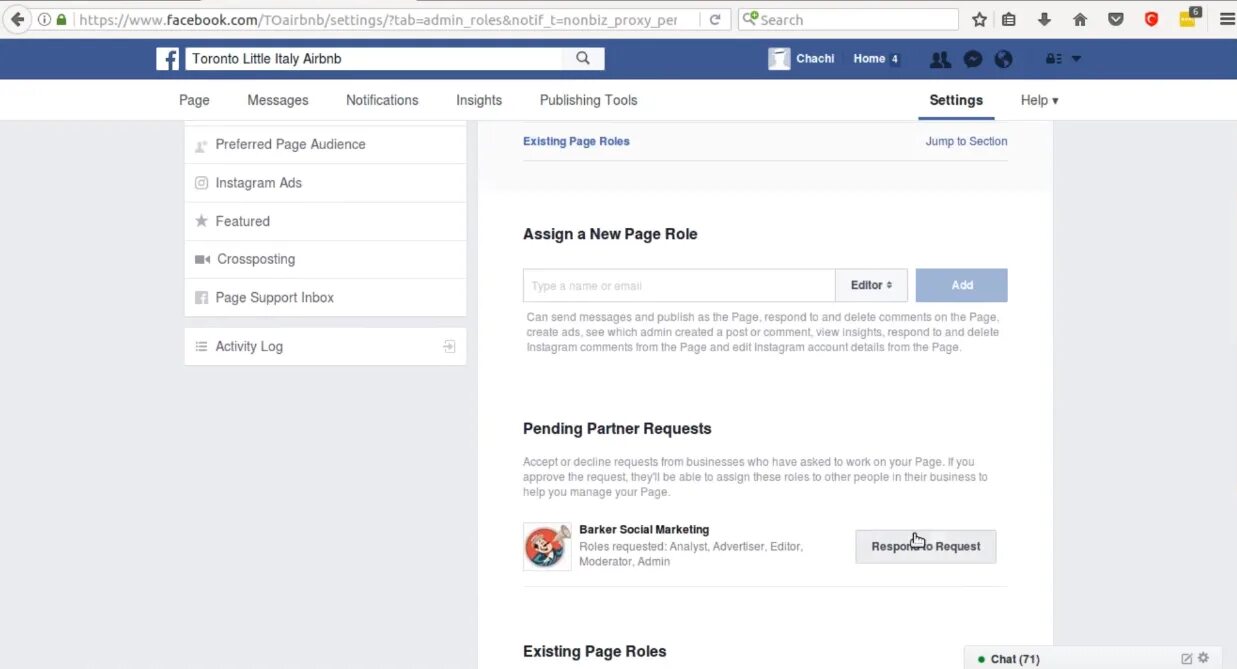Focus the Type a name or email field
This screenshot has height=669, width=1237.
click(679, 285)
